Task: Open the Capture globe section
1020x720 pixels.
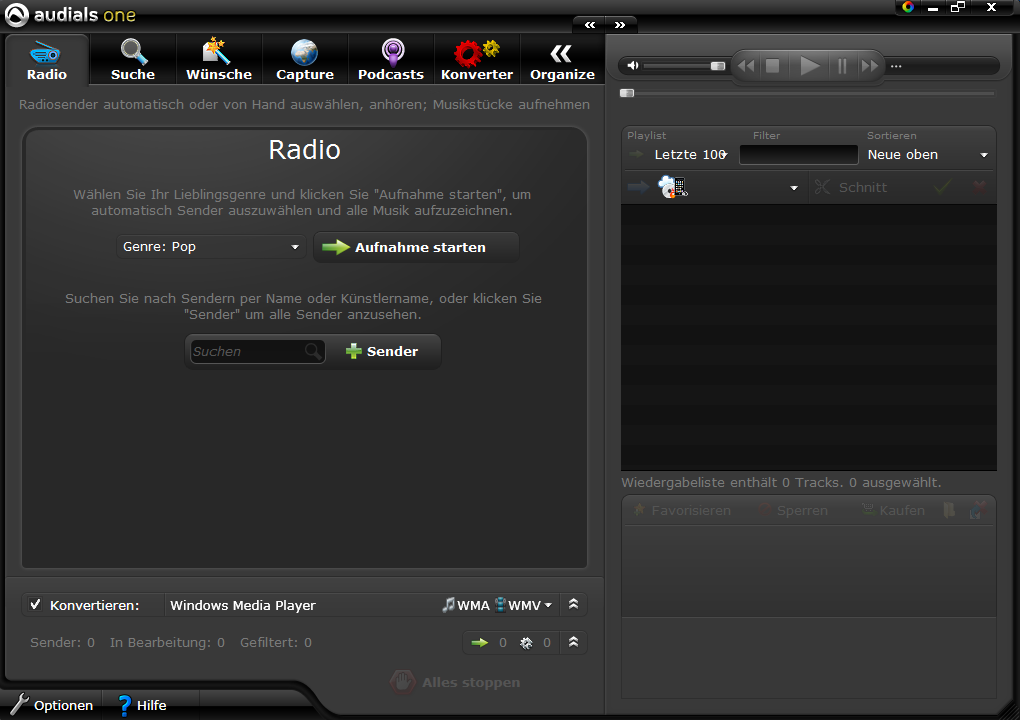Action: click(x=305, y=60)
